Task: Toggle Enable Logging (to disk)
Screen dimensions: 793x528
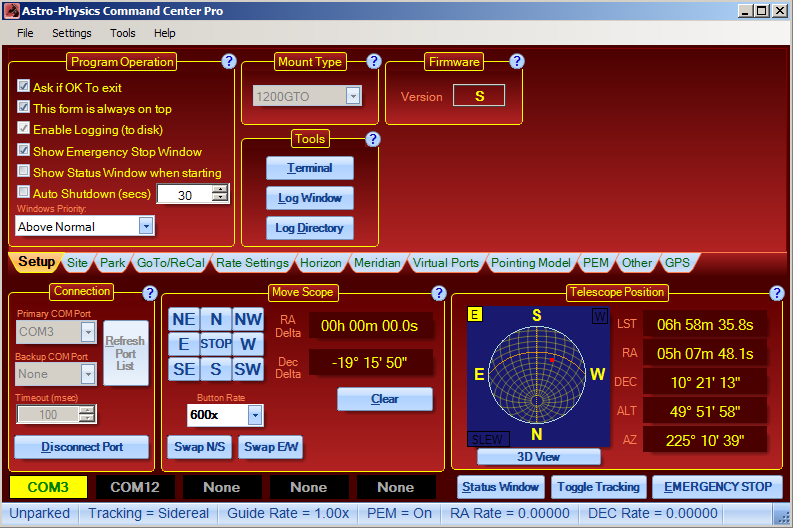Action: [x=23, y=128]
